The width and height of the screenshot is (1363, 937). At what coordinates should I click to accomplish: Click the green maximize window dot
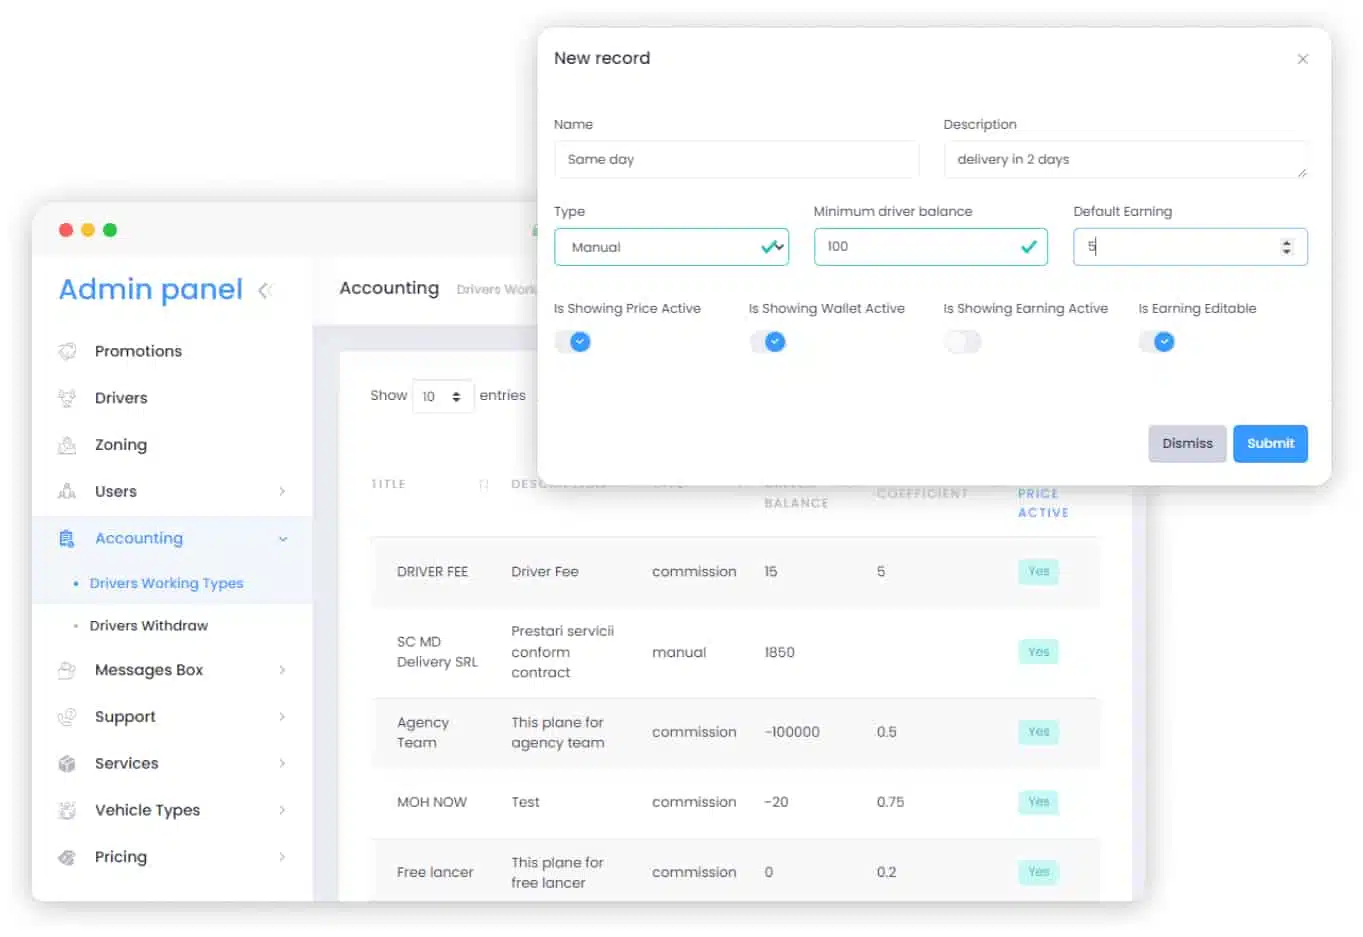coord(110,230)
